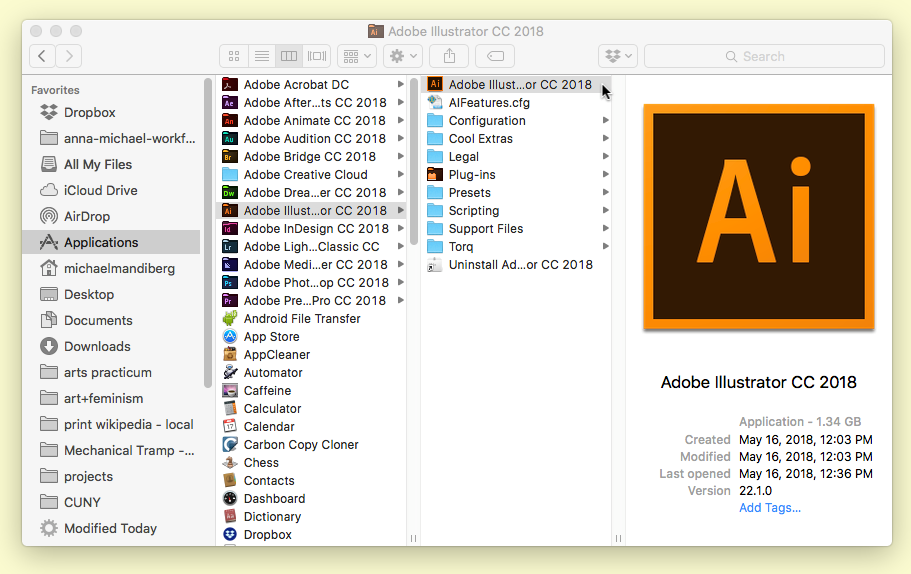This screenshot has height=574, width=911.
Task: Go back with the back arrow
Action: [42, 56]
